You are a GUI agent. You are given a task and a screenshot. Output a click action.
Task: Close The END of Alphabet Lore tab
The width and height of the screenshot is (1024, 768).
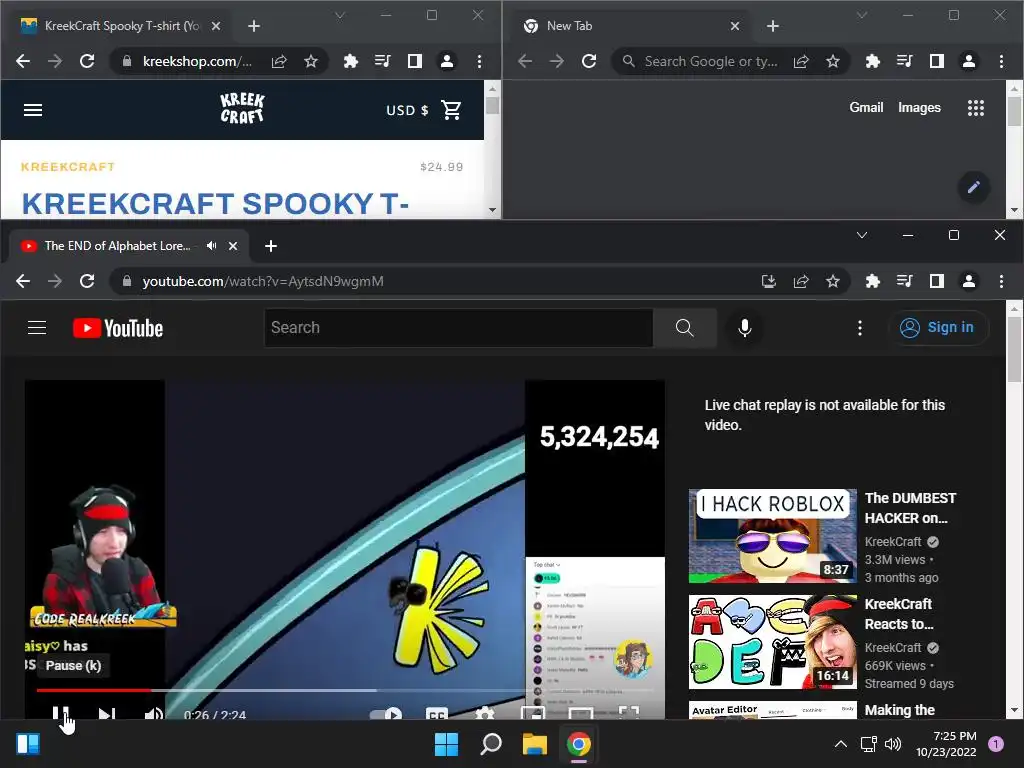click(232, 246)
